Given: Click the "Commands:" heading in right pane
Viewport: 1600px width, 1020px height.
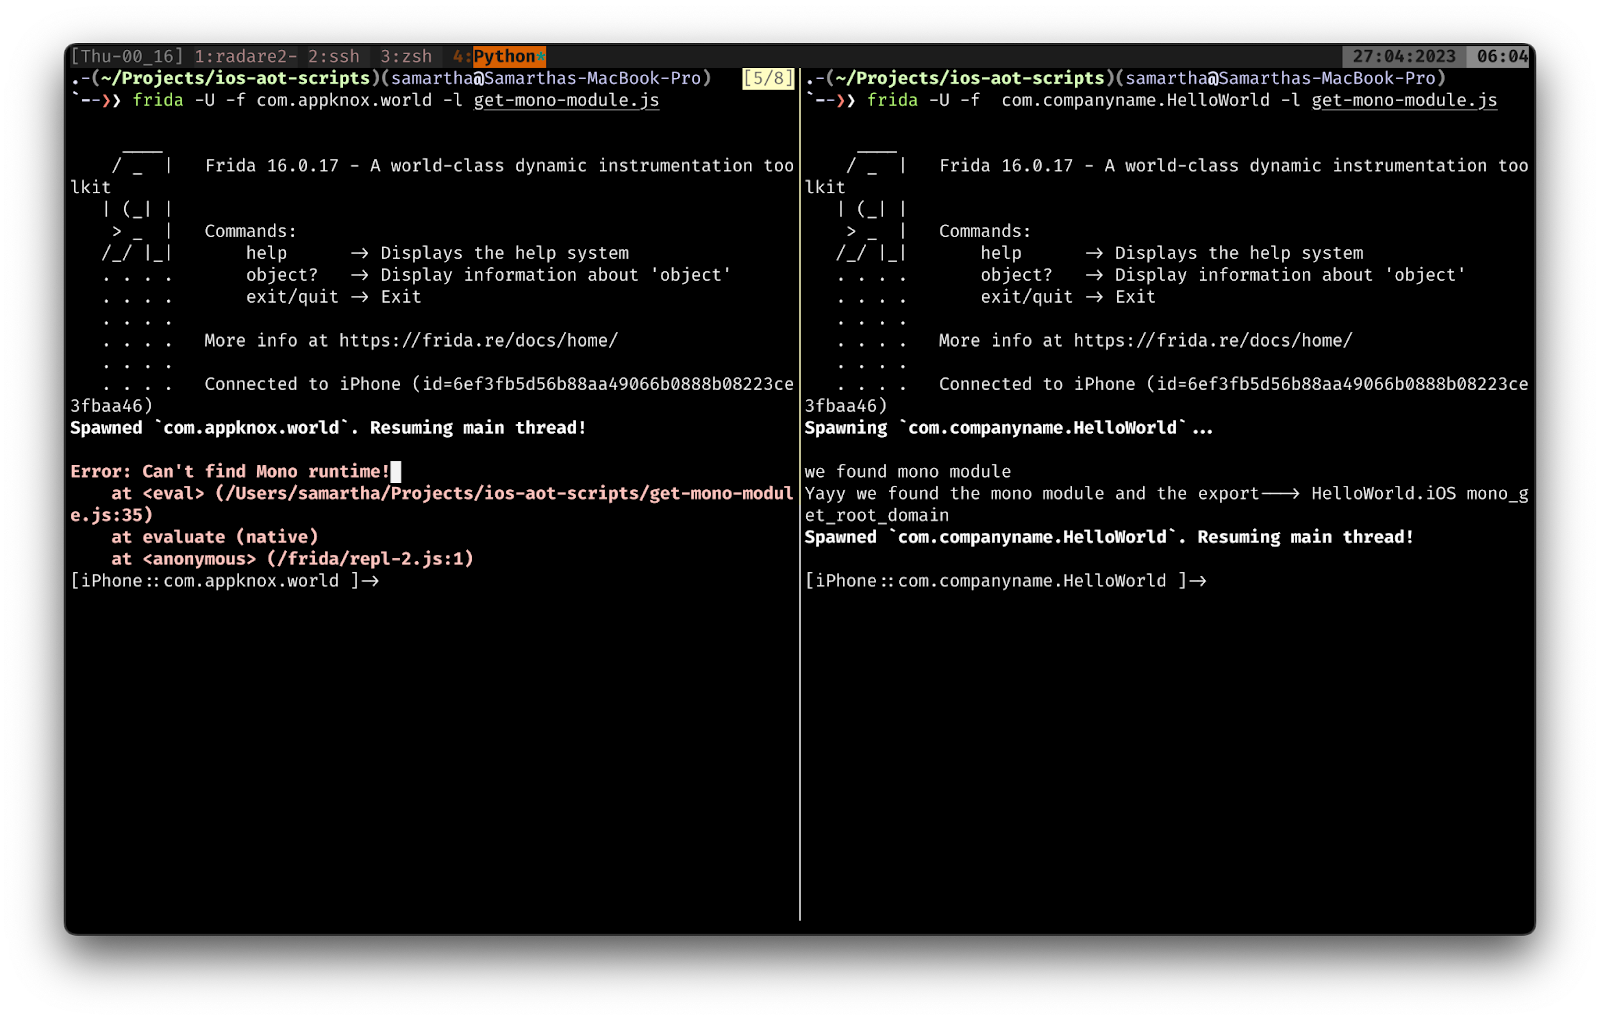Looking at the screenshot, I should pyautogui.click(x=985, y=231).
